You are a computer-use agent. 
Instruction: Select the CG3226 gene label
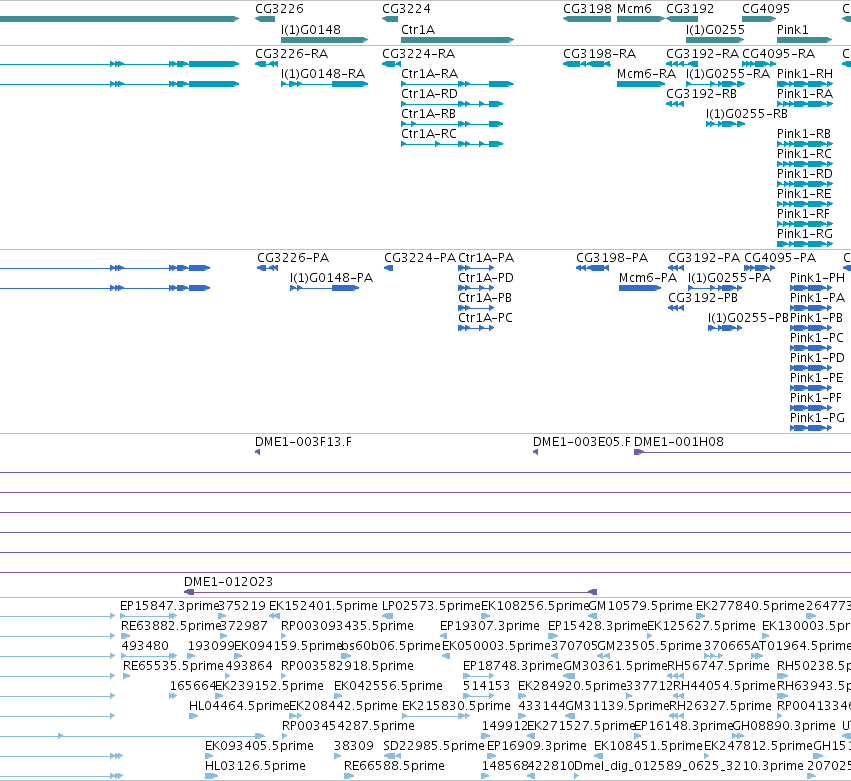pyautogui.click(x=279, y=9)
